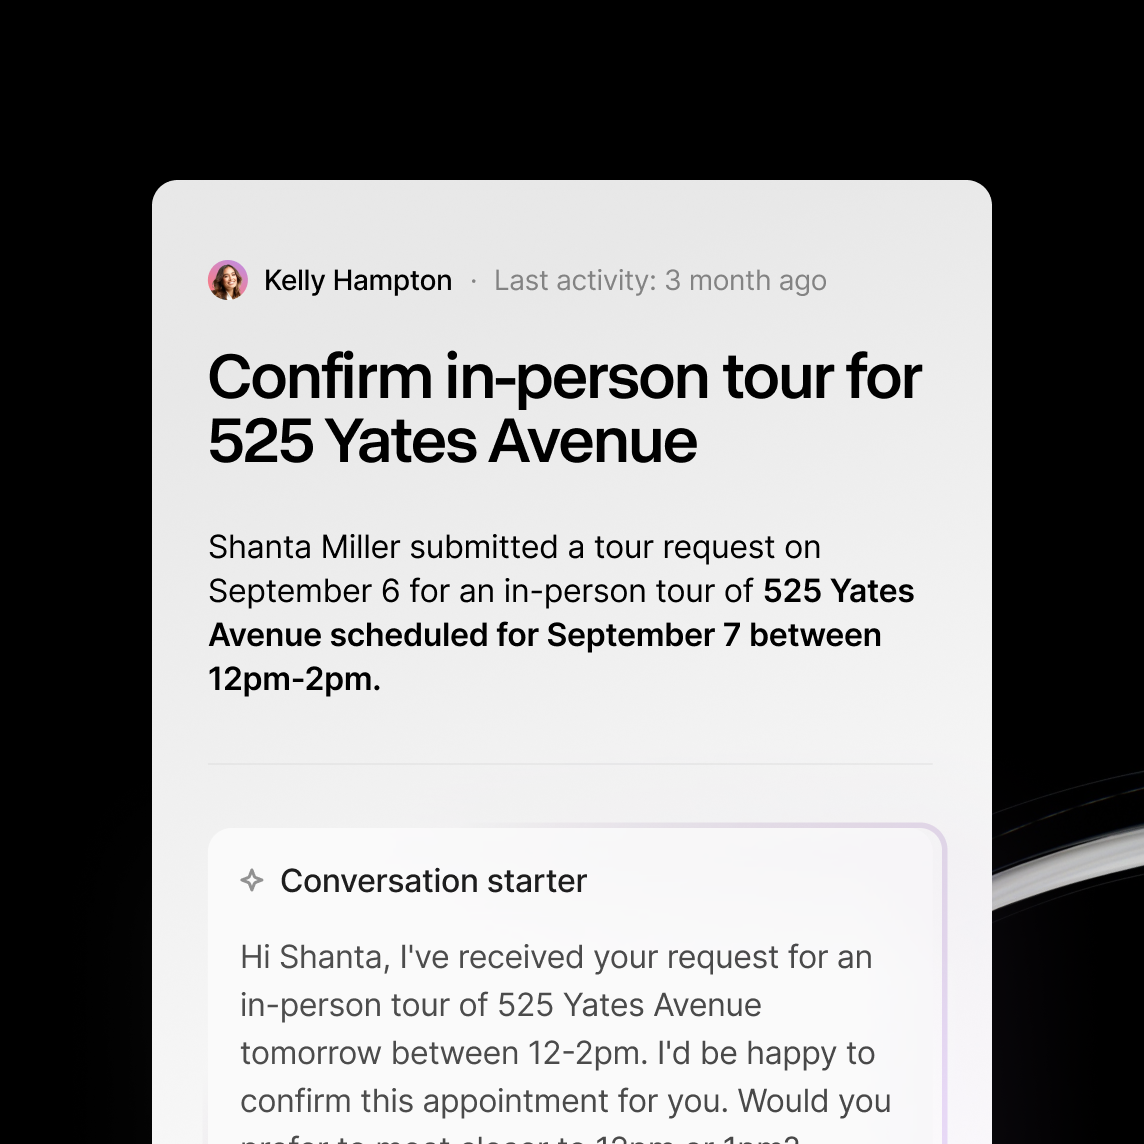Click "tomorrow between 12-2pm" in the message
The width and height of the screenshot is (1144, 1144).
[x=428, y=1053]
